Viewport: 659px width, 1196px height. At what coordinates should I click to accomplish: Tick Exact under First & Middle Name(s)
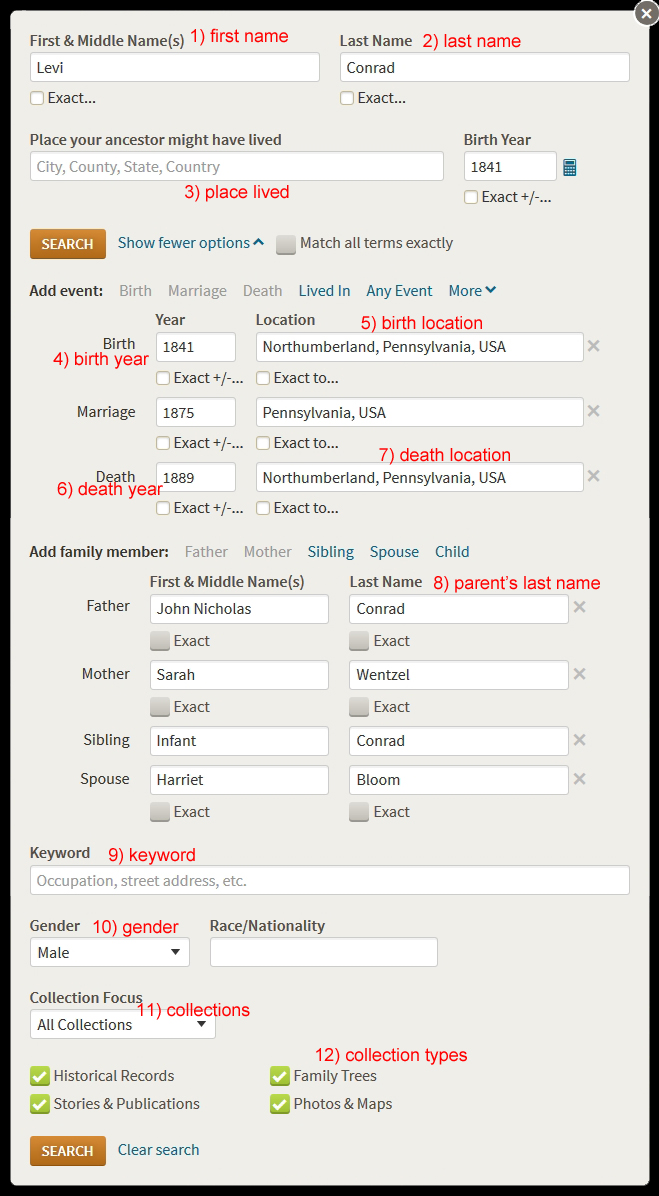(37, 98)
